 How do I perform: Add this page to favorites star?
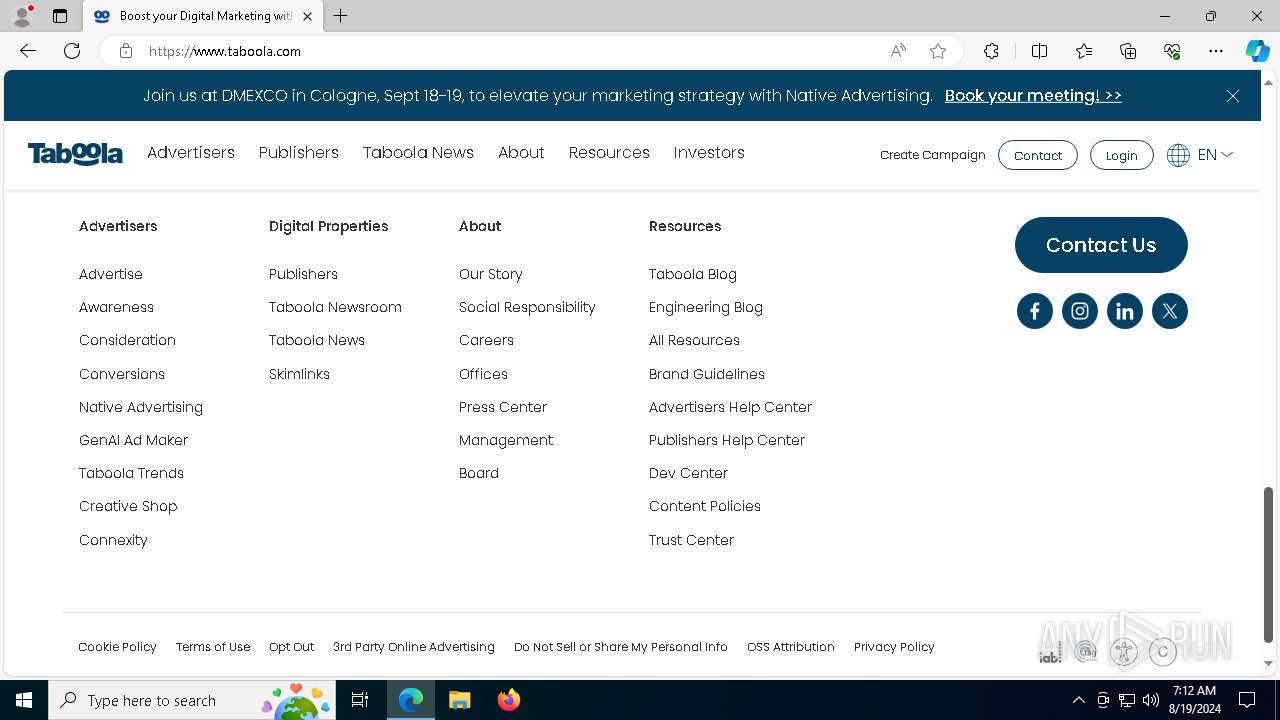coord(937,51)
